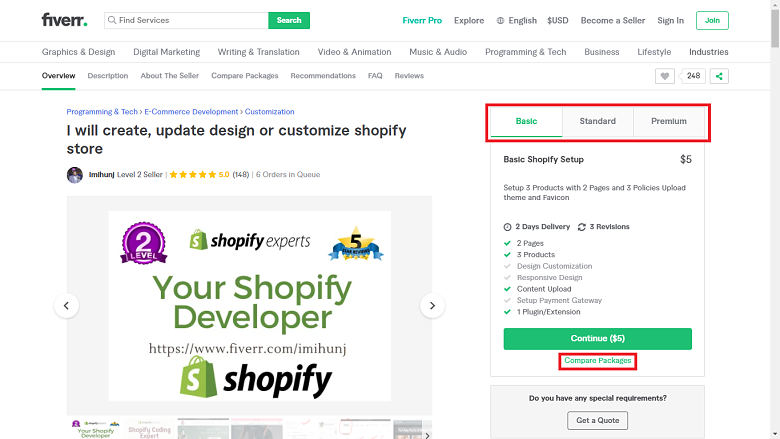Open Programming & Tech category menu
Screen dimensions: 780x439
point(526,52)
